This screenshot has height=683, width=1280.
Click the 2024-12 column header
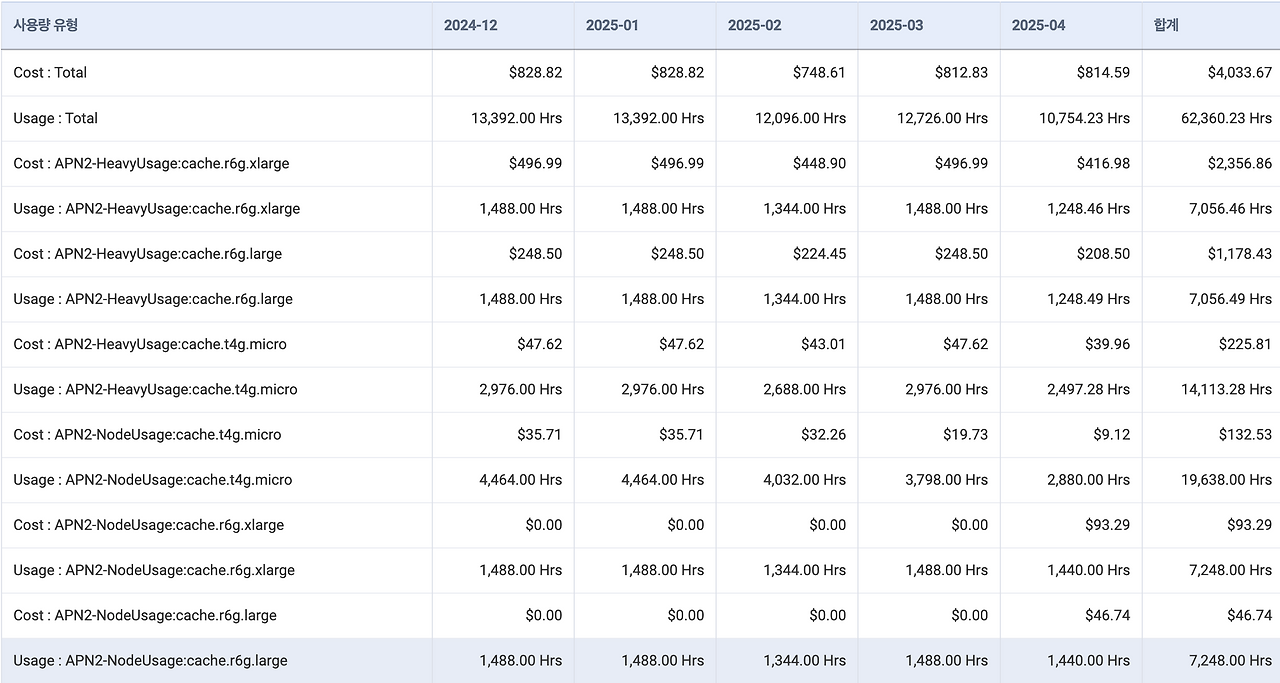pyautogui.click(x=471, y=25)
